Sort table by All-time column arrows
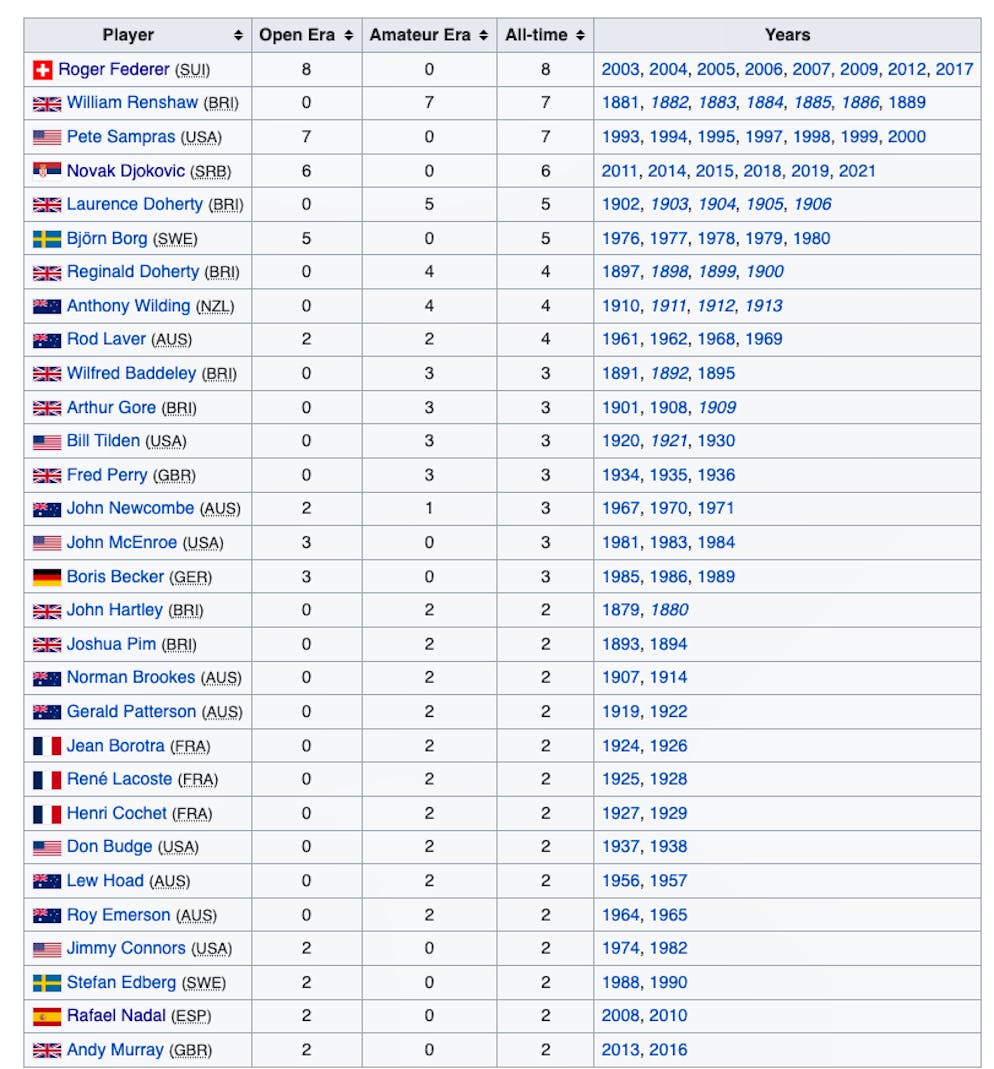 (x=580, y=35)
